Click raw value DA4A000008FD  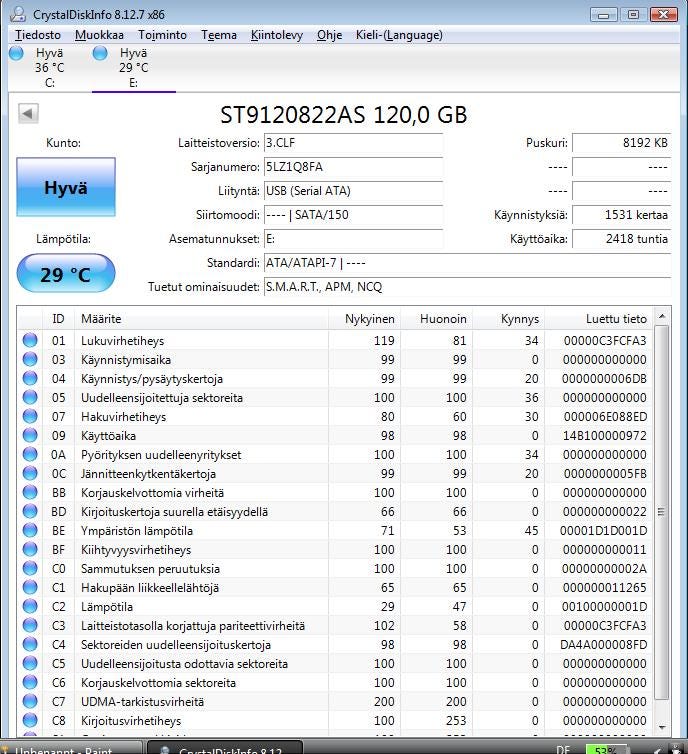point(604,645)
